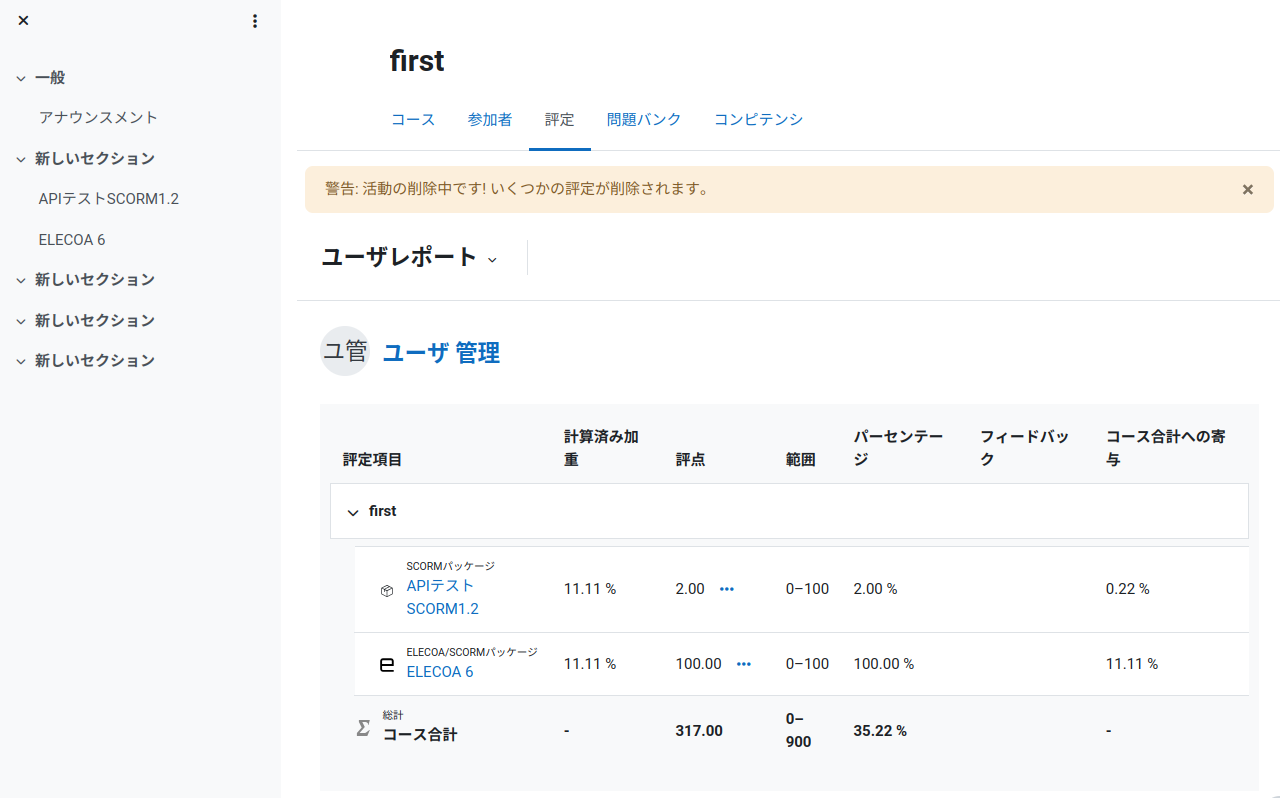Close the course index drawer
The image size is (1280, 798).
point(24,21)
